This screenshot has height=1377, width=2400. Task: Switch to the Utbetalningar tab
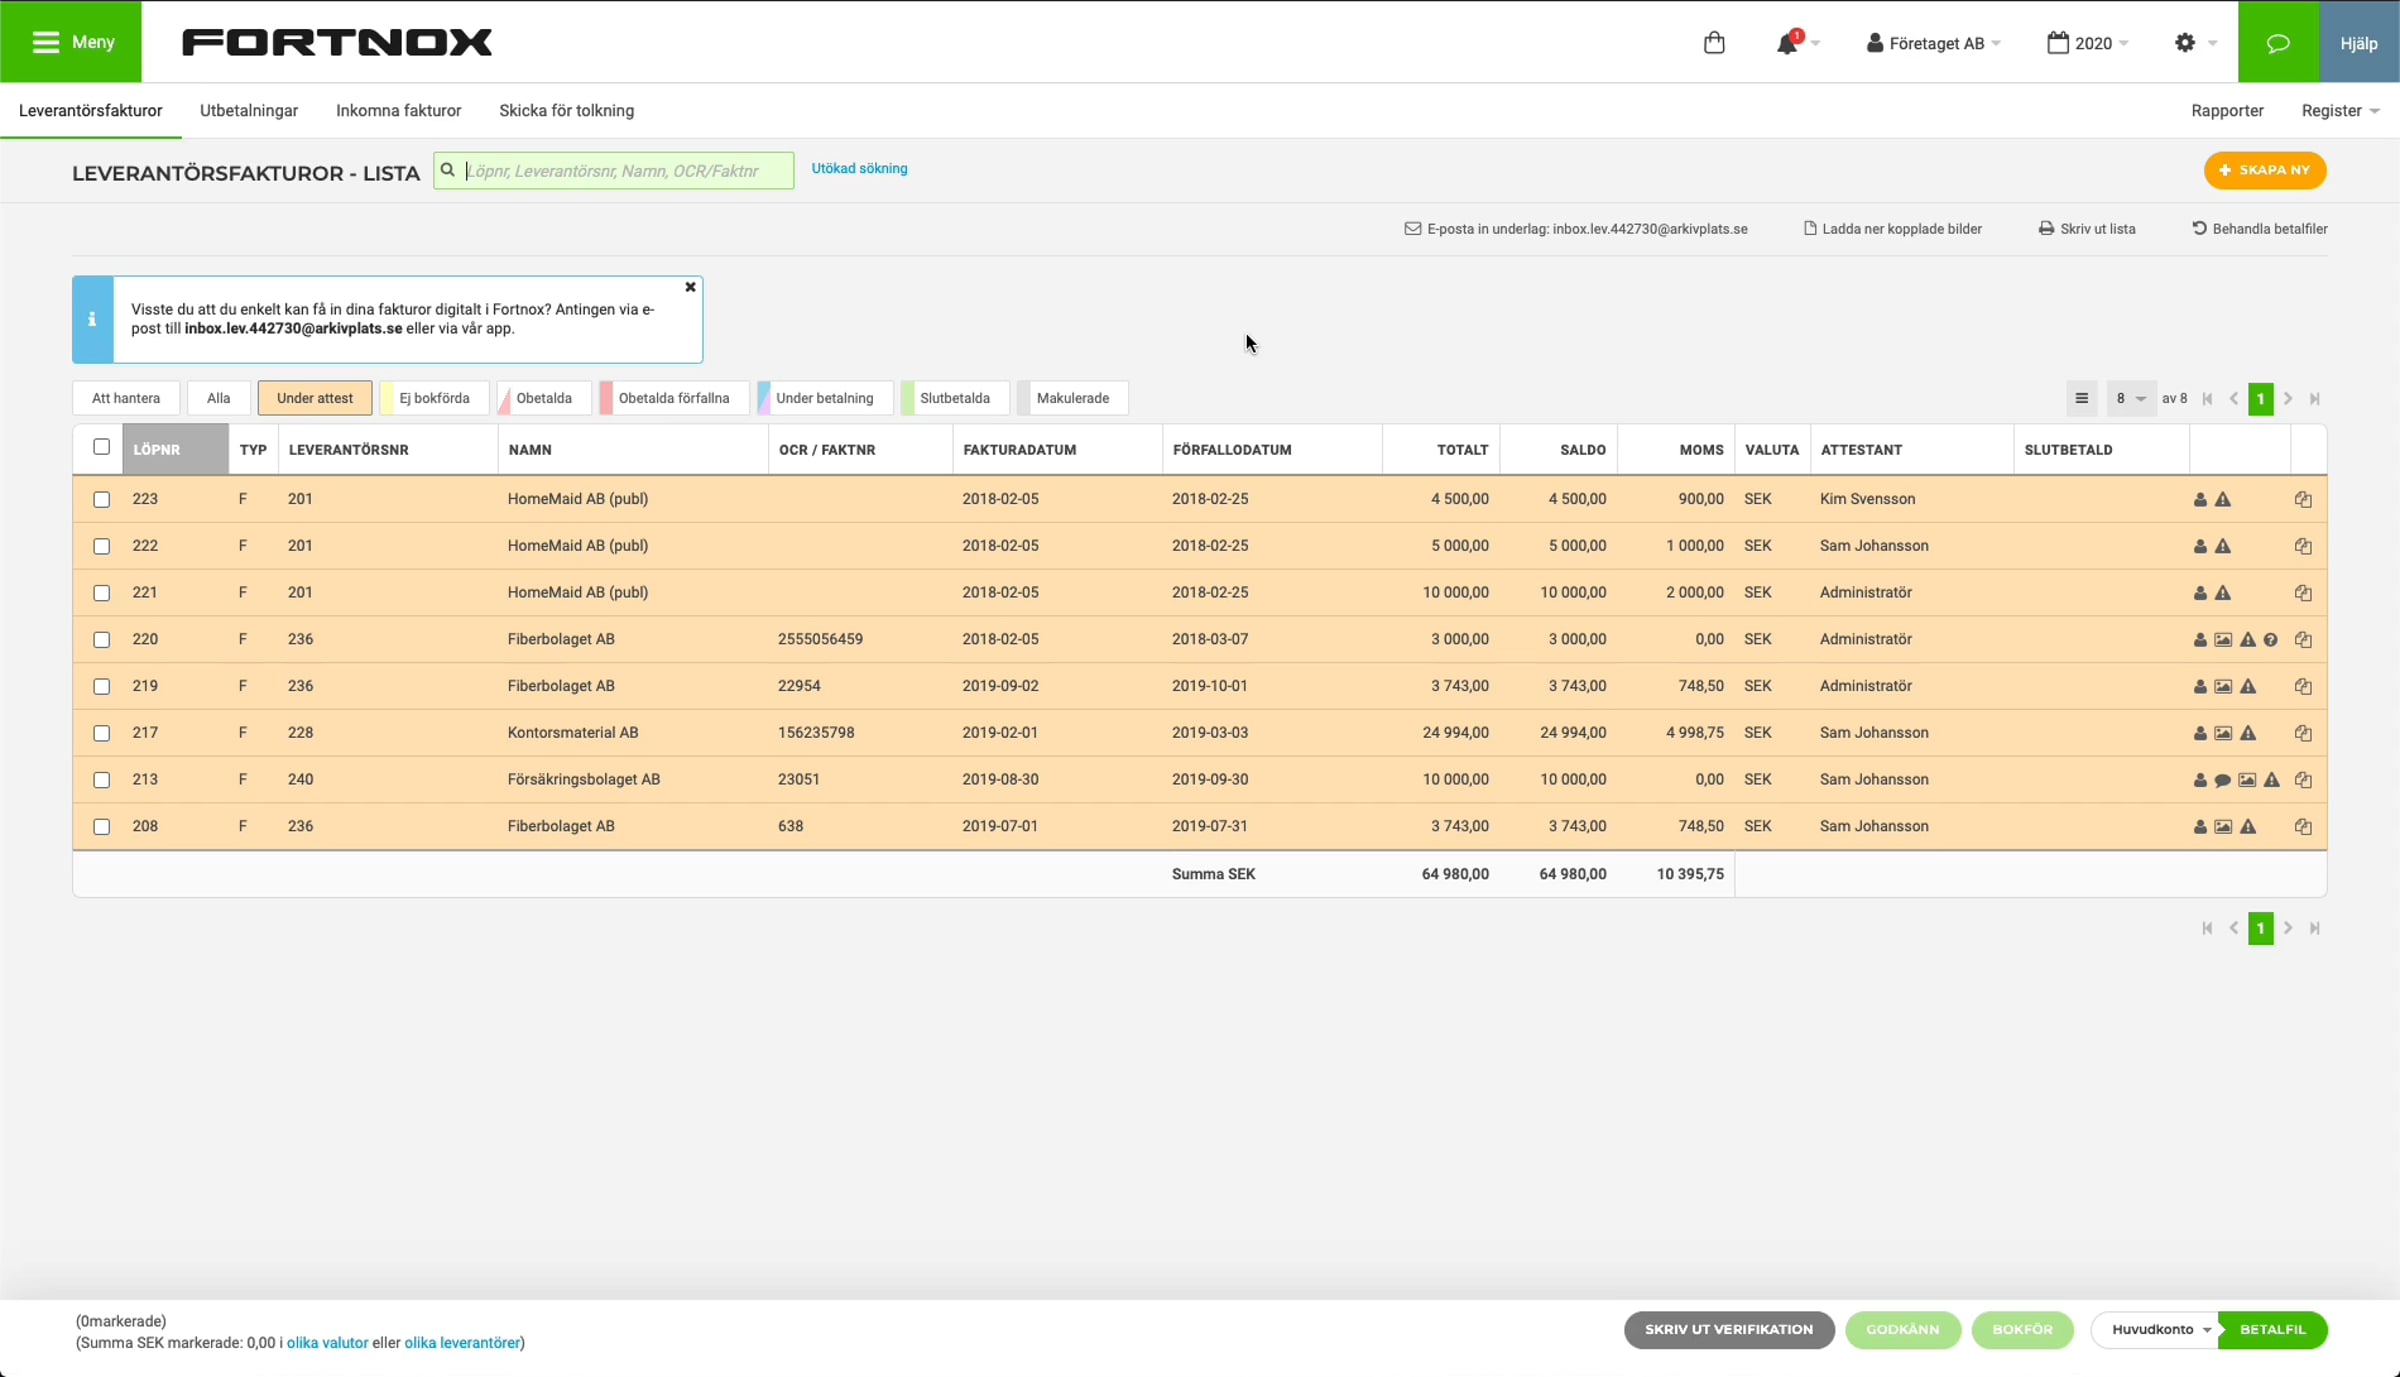coord(249,110)
